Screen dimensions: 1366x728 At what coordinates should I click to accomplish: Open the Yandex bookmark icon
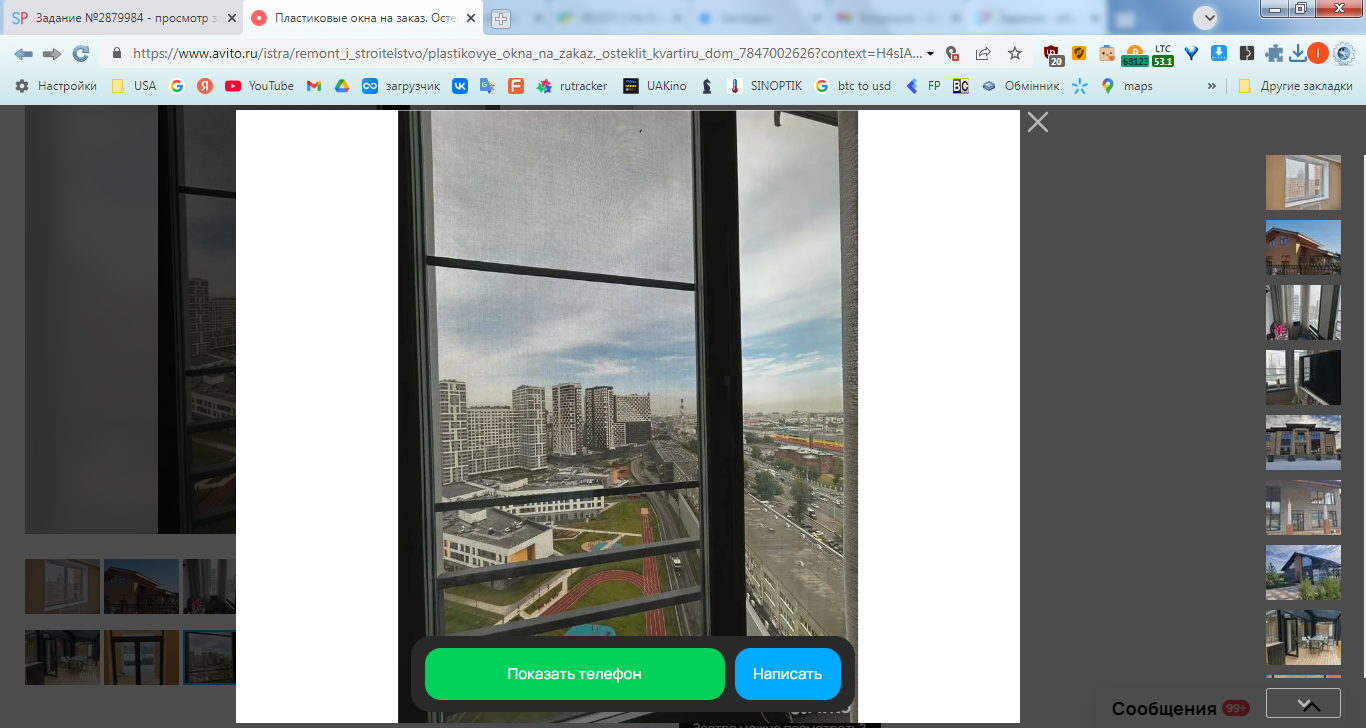[x=204, y=86]
